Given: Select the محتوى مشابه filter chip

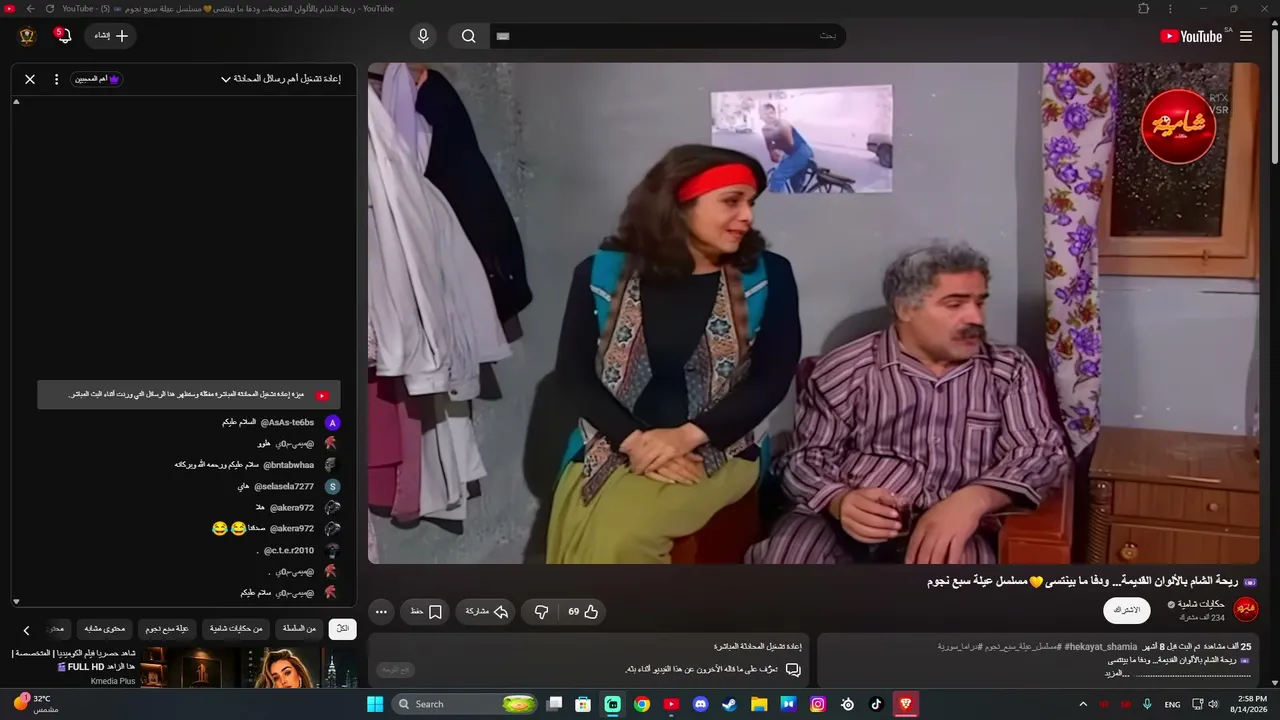Looking at the screenshot, I should (x=103, y=629).
